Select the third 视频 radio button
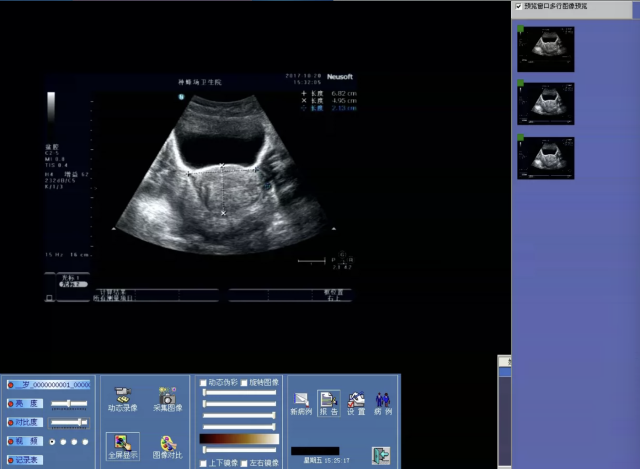Viewport: 640px width, 469px height. pyautogui.click(x=74, y=442)
